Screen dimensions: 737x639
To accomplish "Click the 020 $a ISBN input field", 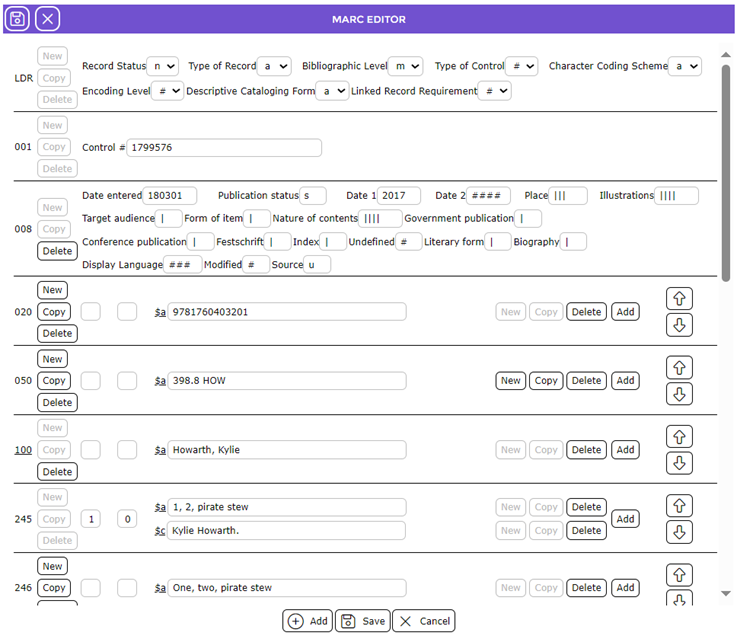I will (287, 312).
